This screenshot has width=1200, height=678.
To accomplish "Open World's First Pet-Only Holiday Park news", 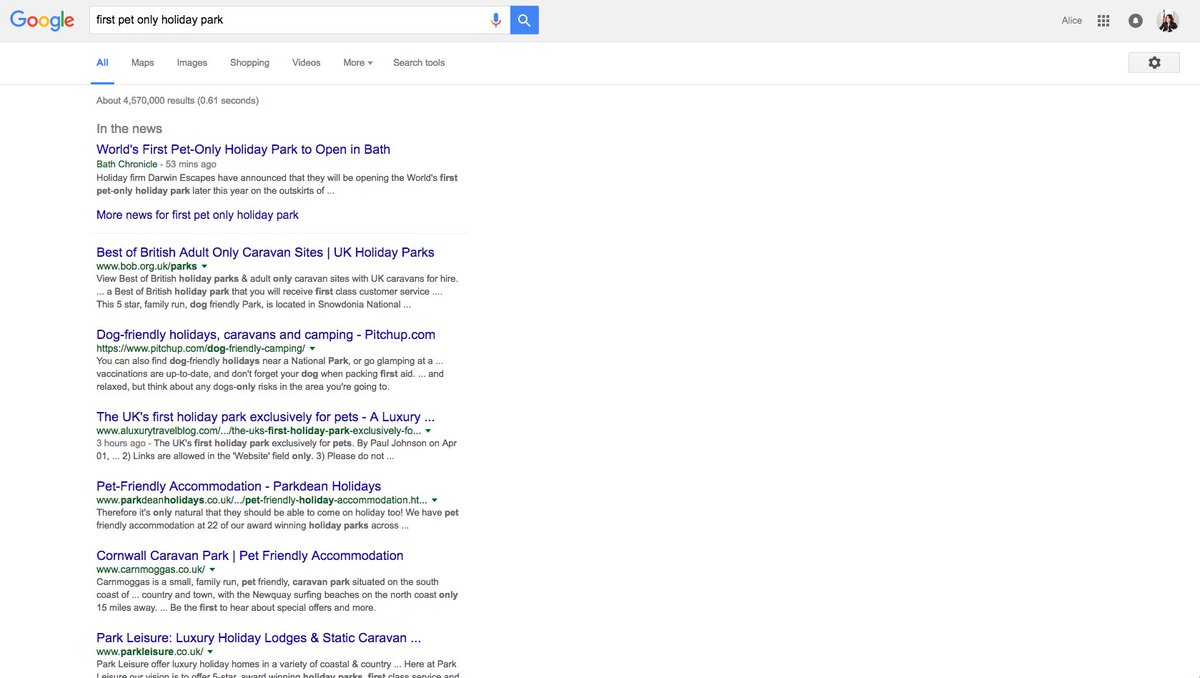I will (x=243, y=149).
